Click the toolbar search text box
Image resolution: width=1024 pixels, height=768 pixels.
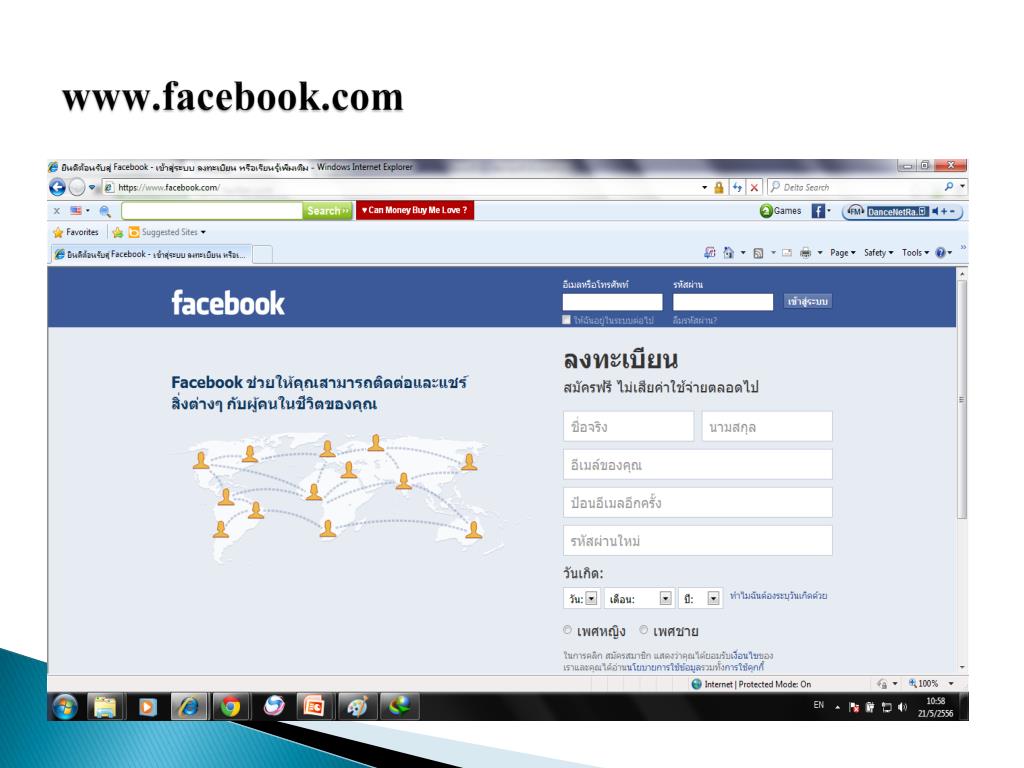[x=212, y=211]
